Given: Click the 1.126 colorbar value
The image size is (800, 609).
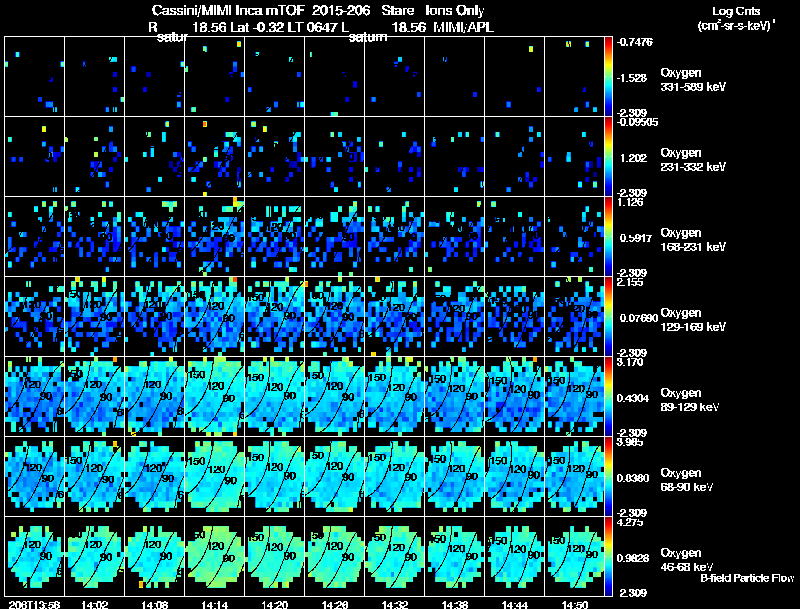Looking at the screenshot, I should coord(630,202).
